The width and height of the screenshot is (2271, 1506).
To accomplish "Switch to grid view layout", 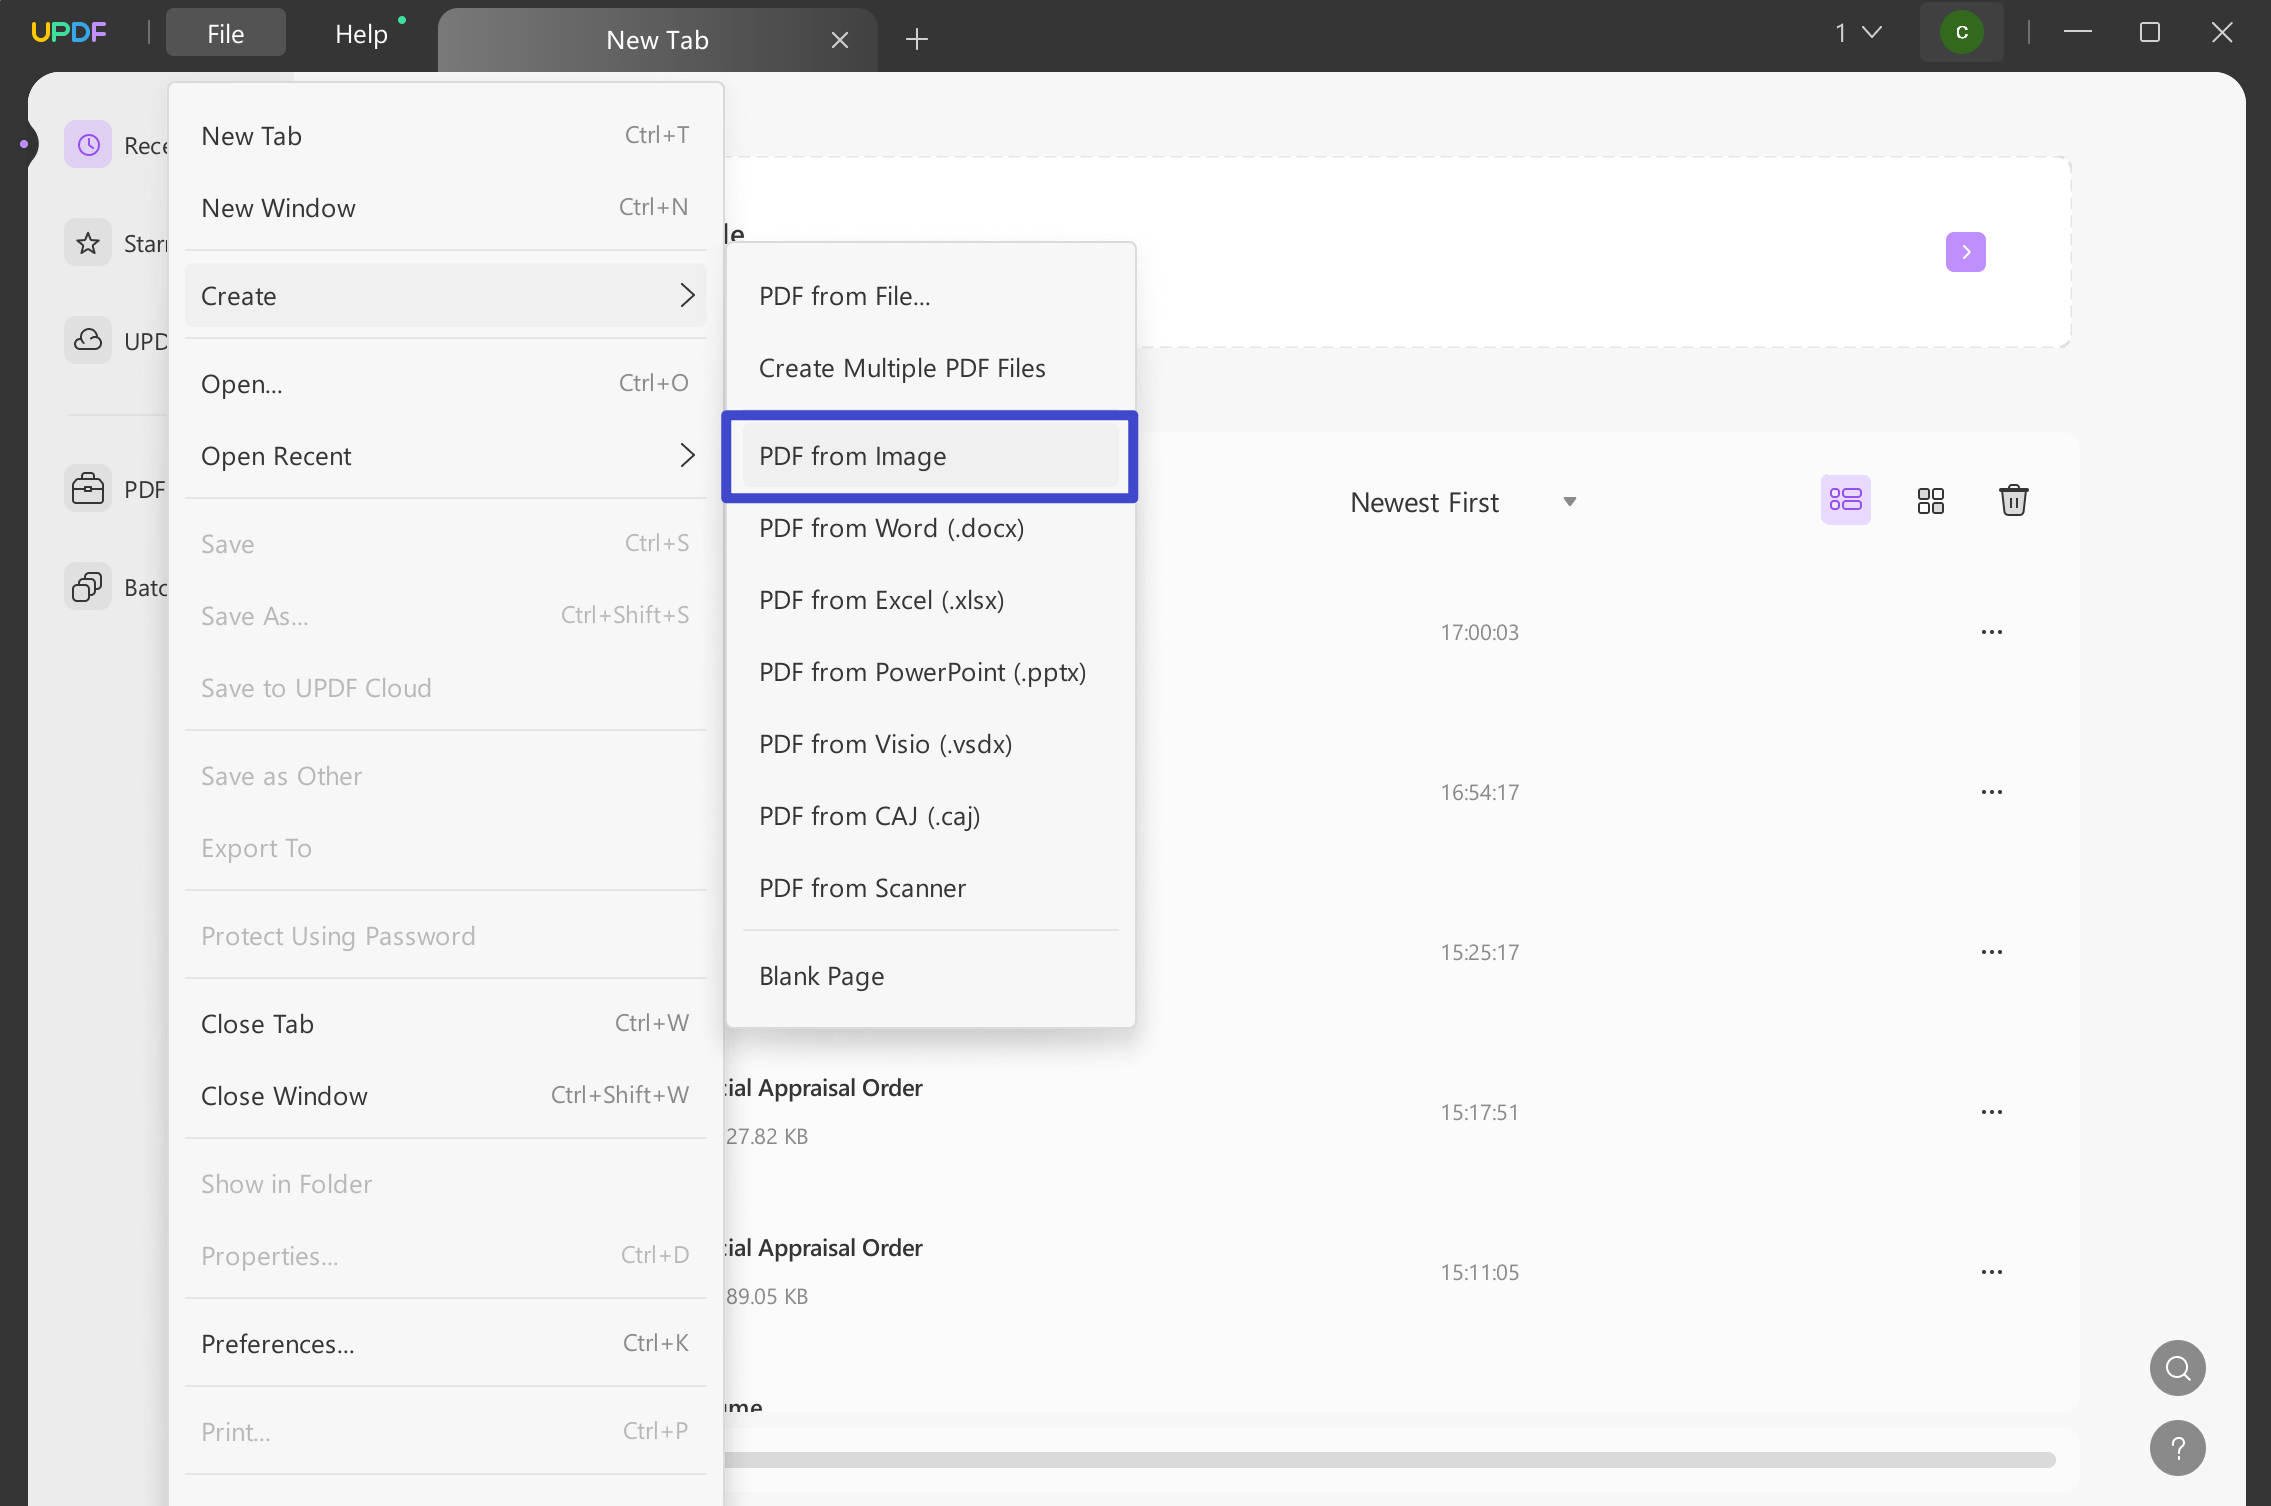I will tap(1930, 500).
